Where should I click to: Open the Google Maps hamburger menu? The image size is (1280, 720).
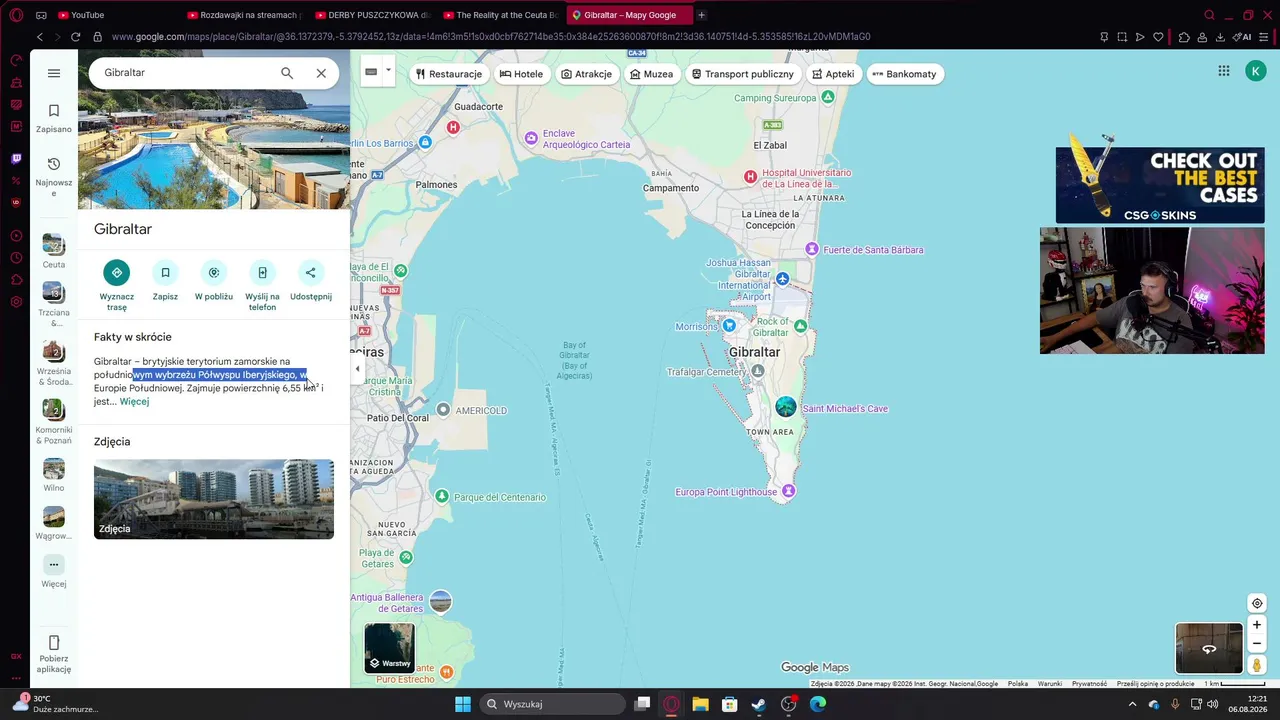point(54,73)
